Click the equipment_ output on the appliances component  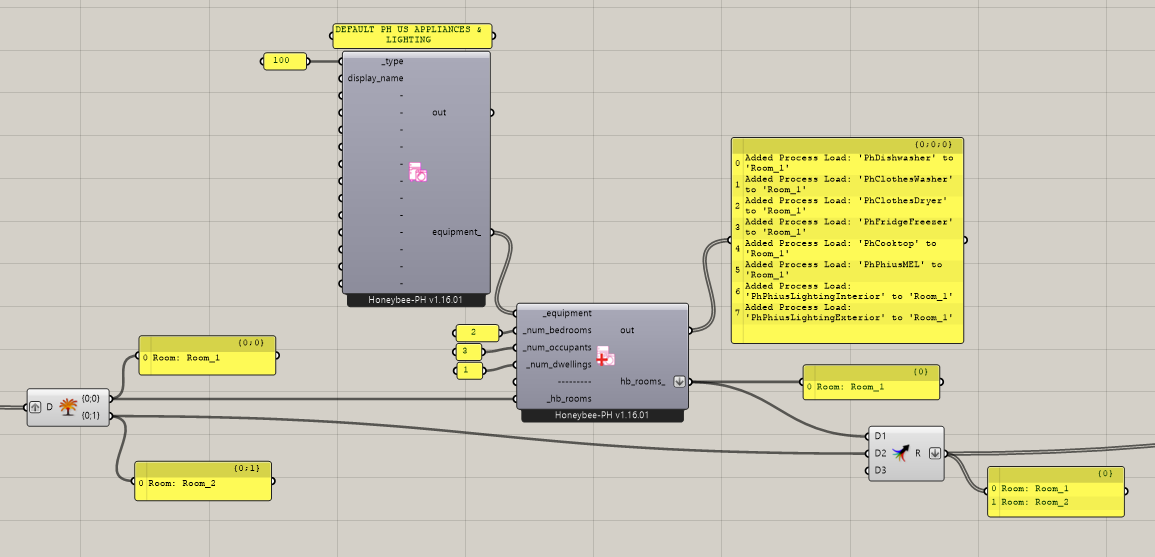point(456,232)
